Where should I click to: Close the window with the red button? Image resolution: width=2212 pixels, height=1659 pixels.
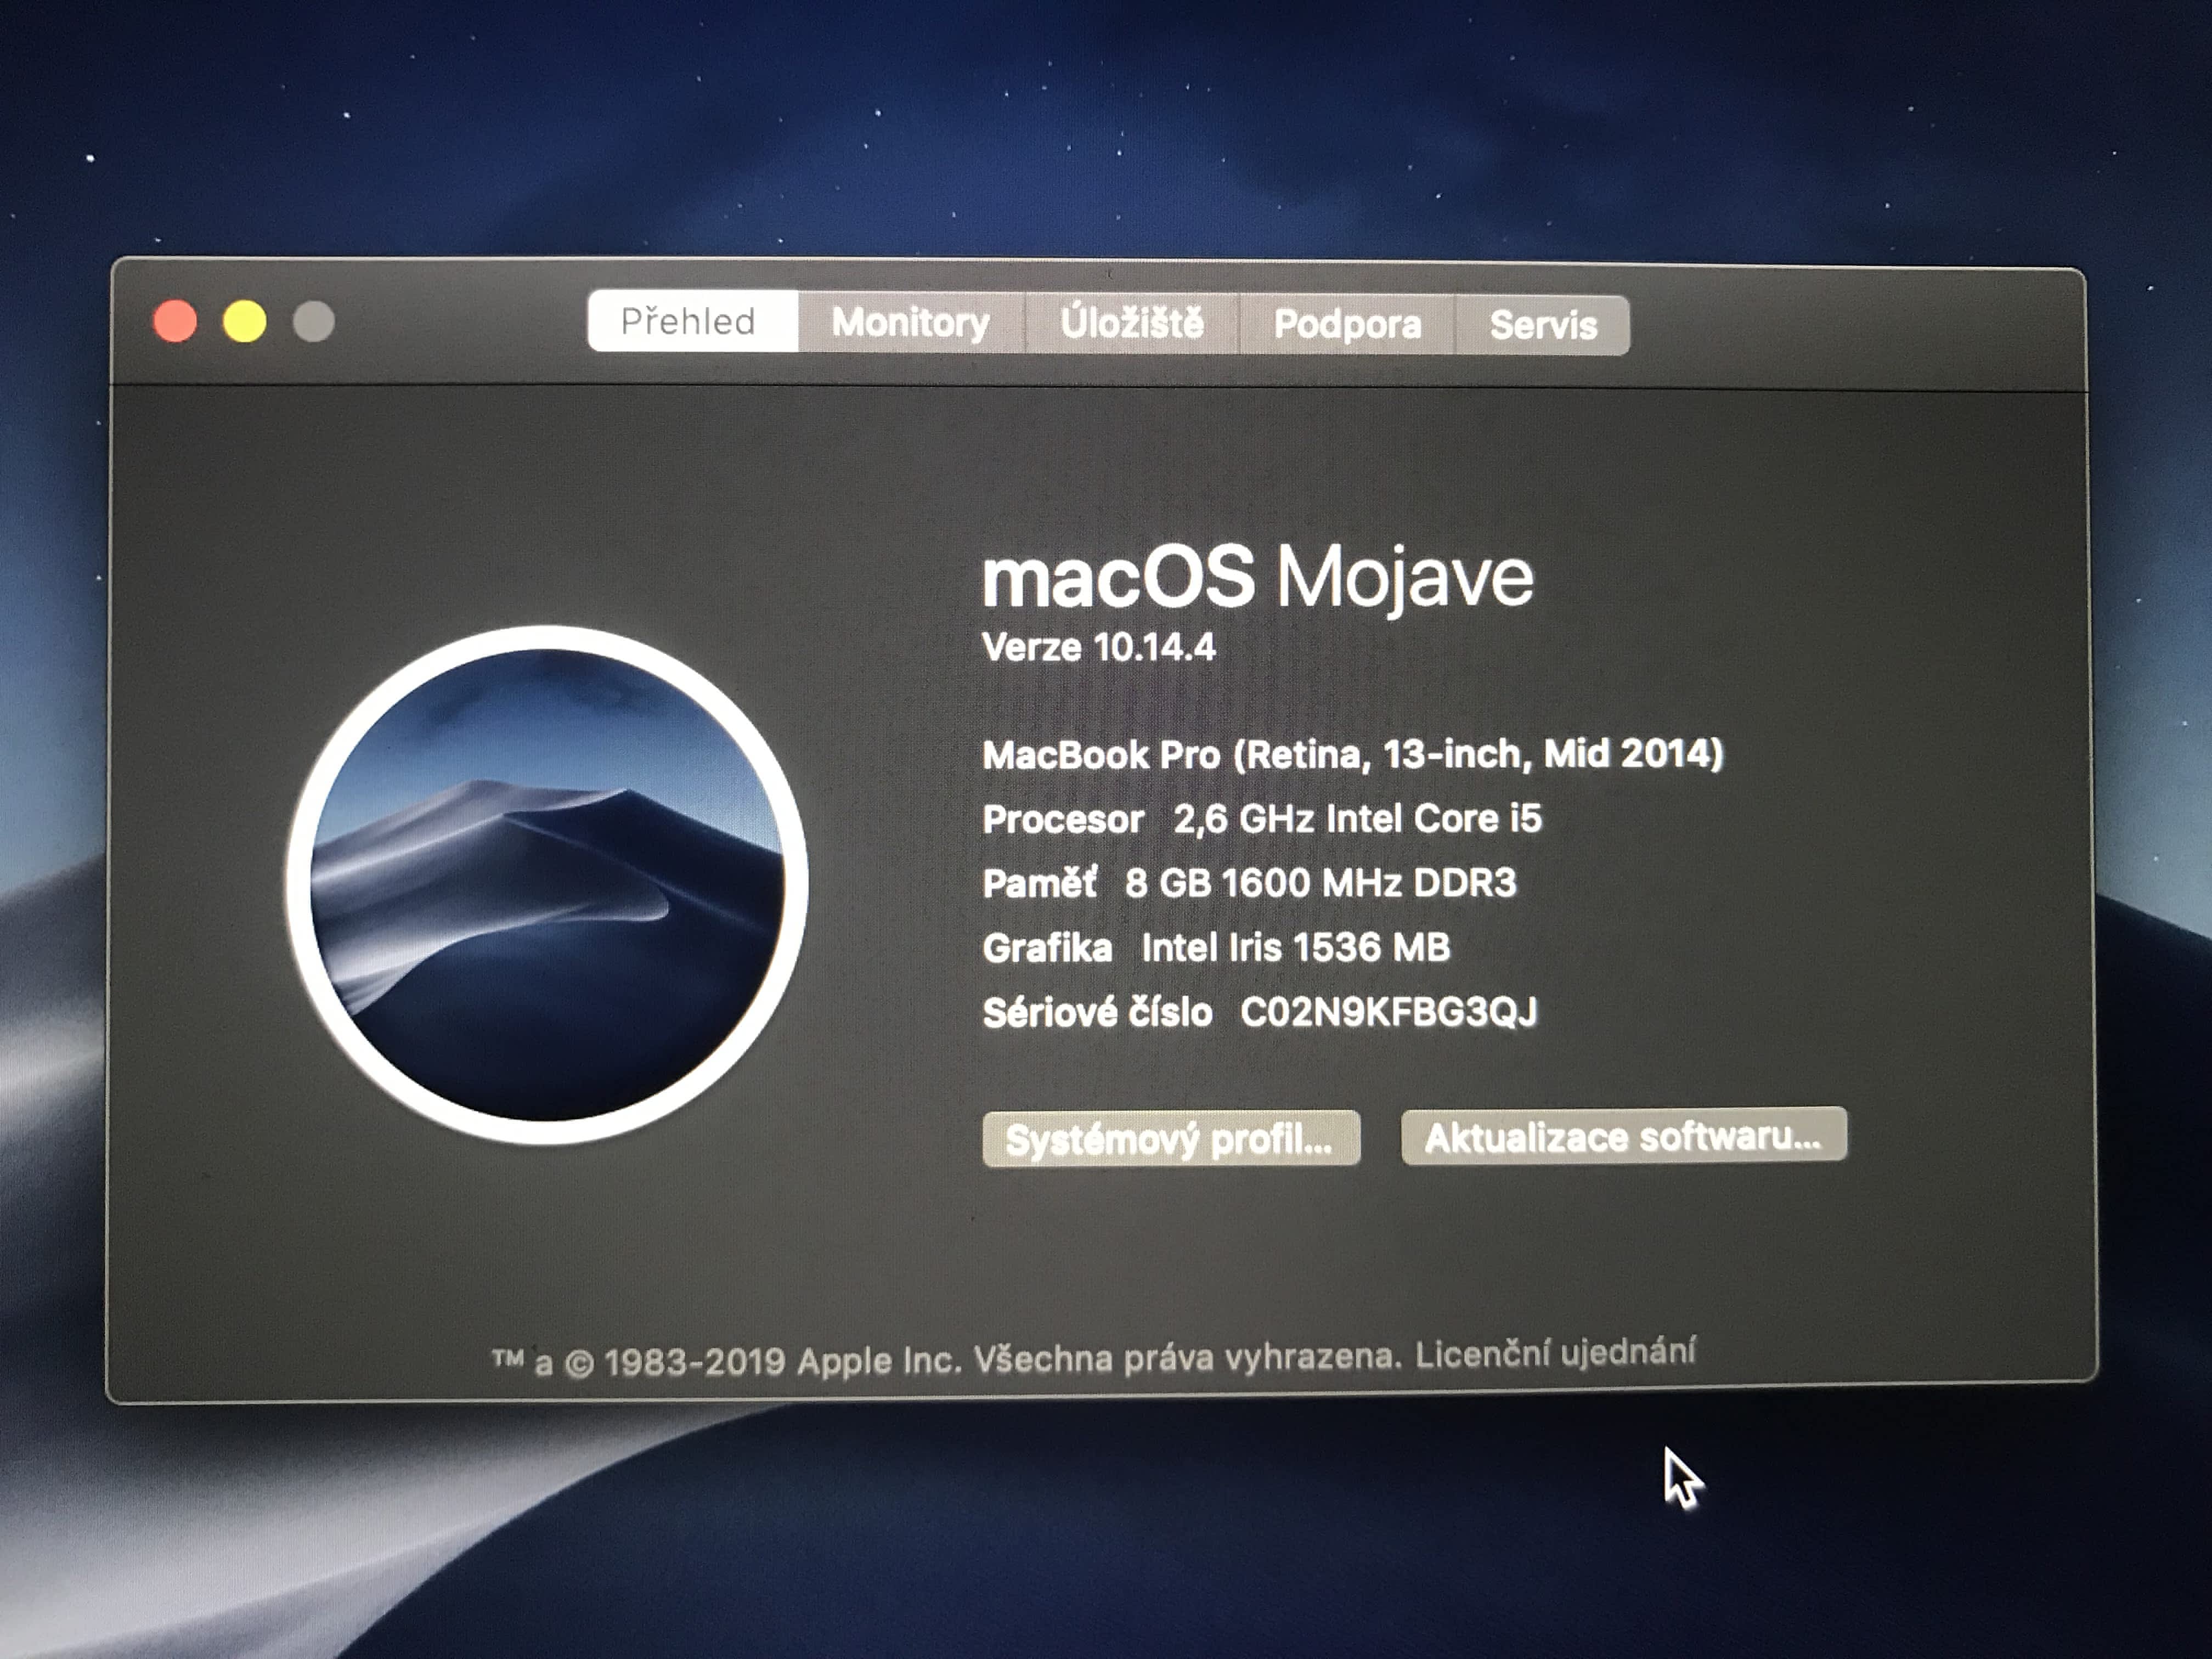pyautogui.click(x=175, y=322)
